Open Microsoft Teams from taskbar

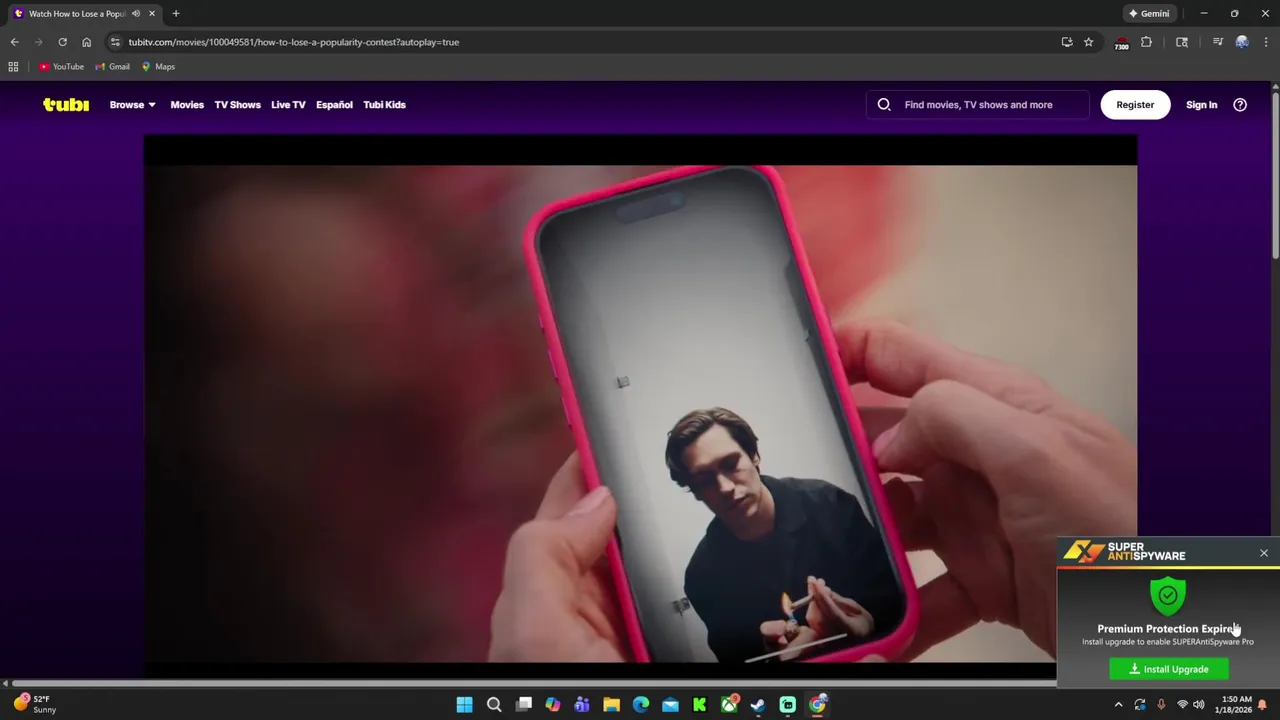click(x=582, y=705)
